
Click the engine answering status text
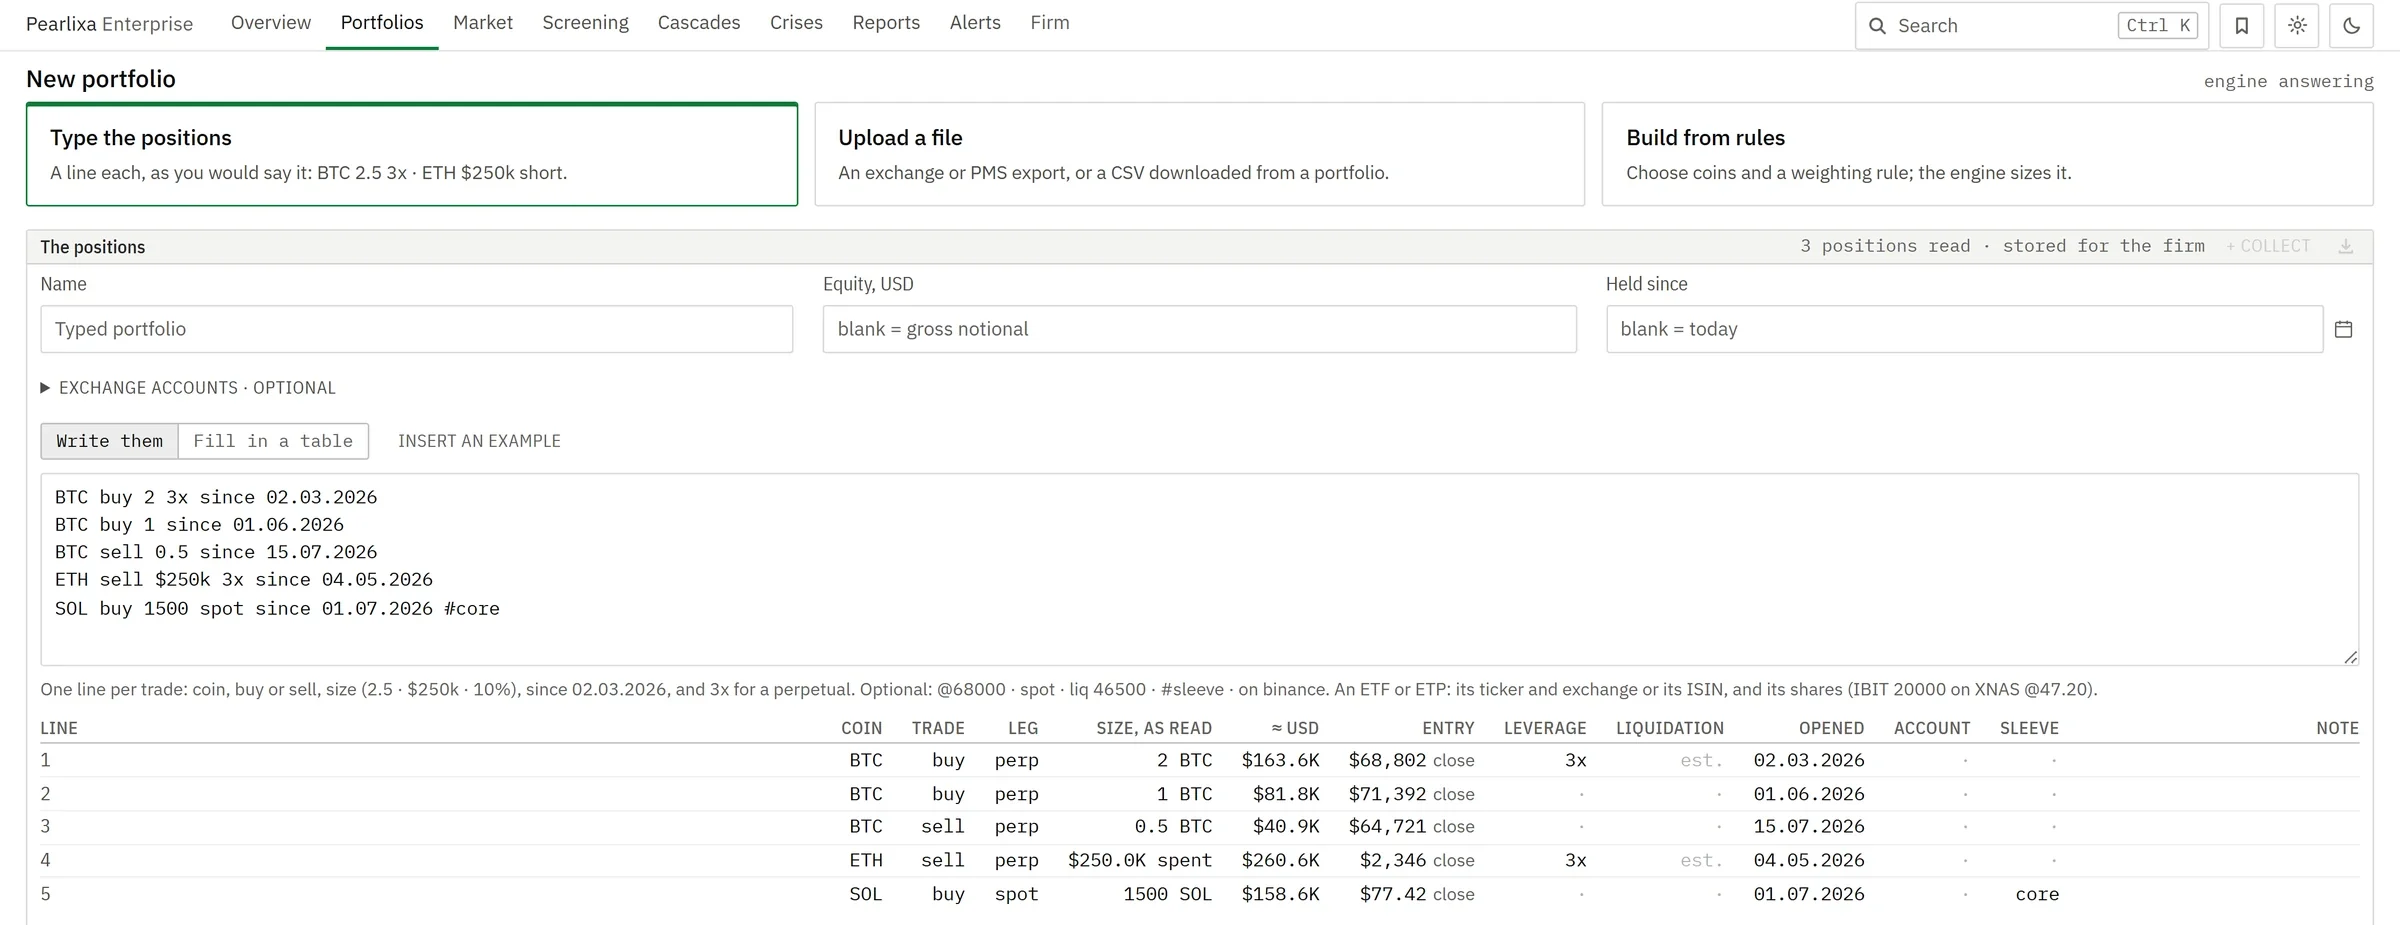pos(2288,81)
